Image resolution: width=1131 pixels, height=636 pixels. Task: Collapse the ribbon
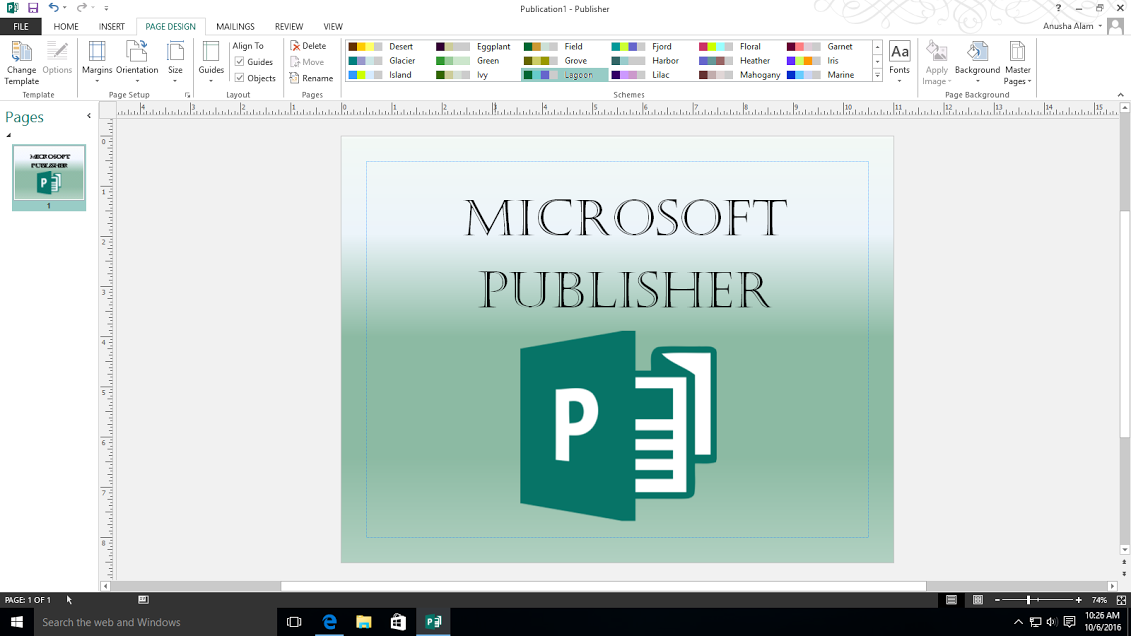[x=1120, y=95]
